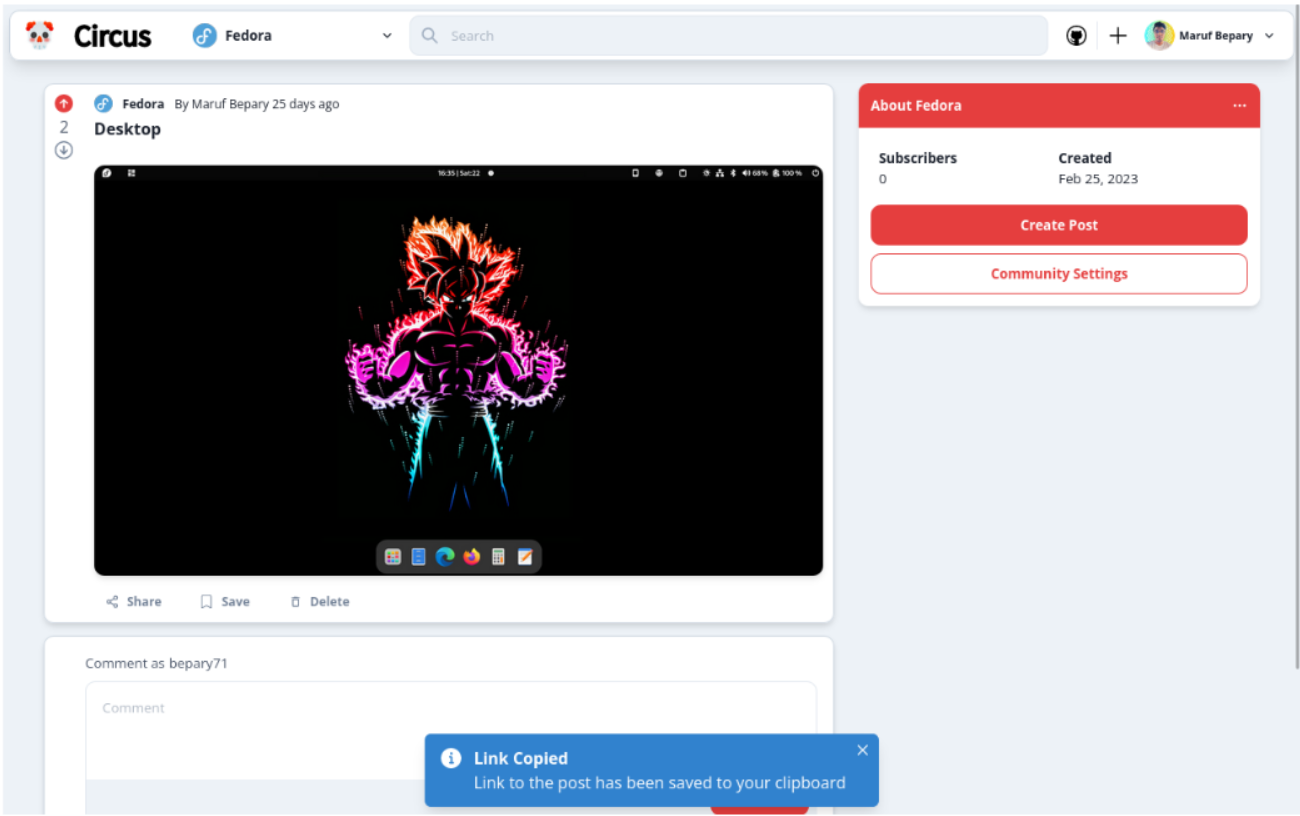1300x816 pixels.
Task: Open About Fedora three-dot options menu
Action: [1239, 106]
